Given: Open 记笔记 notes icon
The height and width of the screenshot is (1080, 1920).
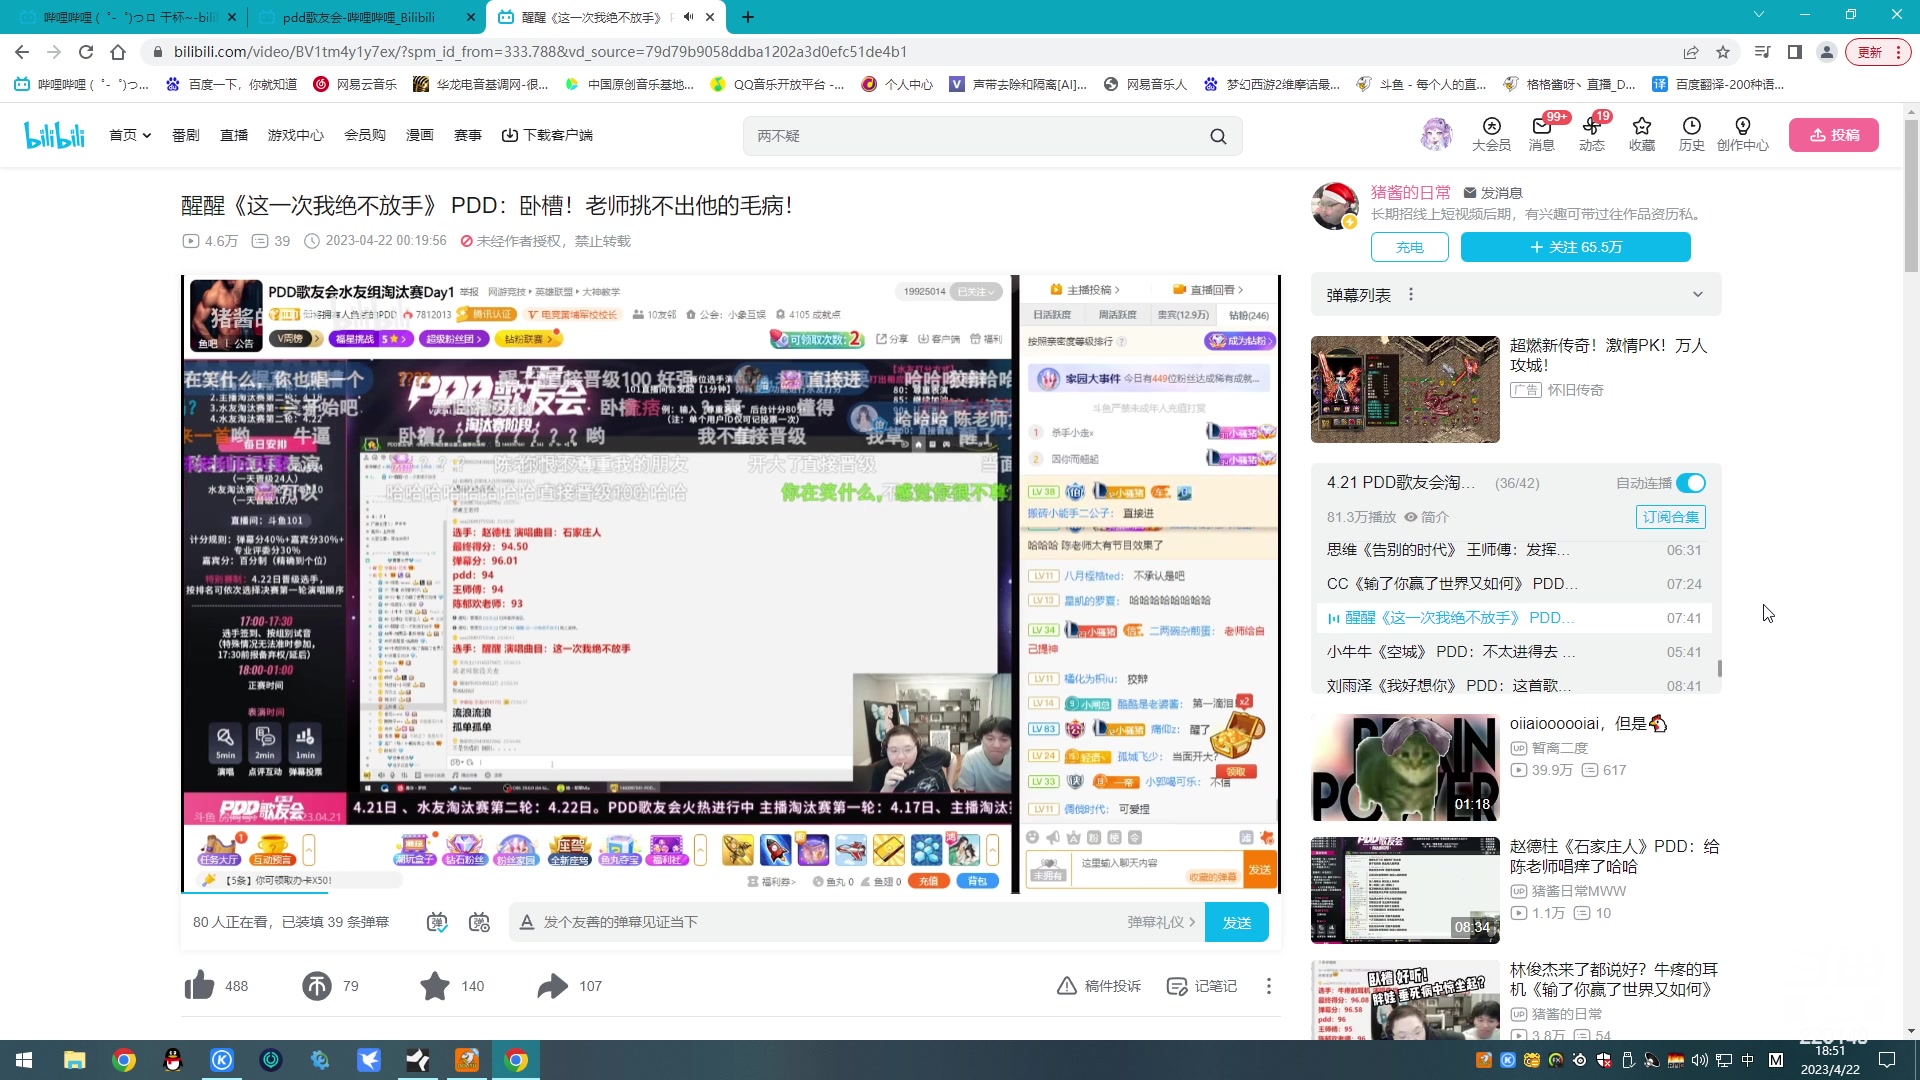Looking at the screenshot, I should pos(1202,986).
